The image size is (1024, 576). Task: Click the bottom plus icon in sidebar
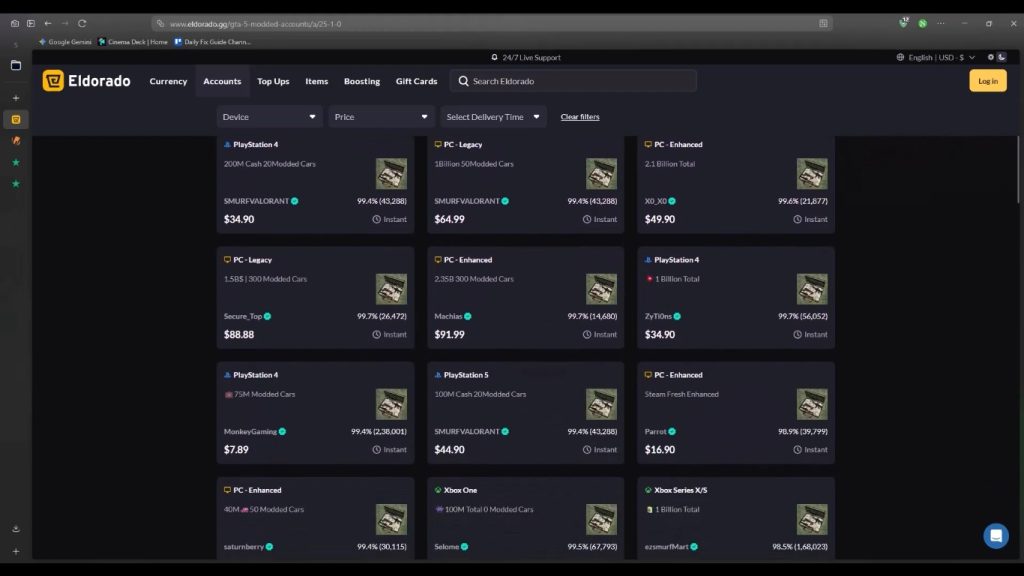[x=16, y=551]
